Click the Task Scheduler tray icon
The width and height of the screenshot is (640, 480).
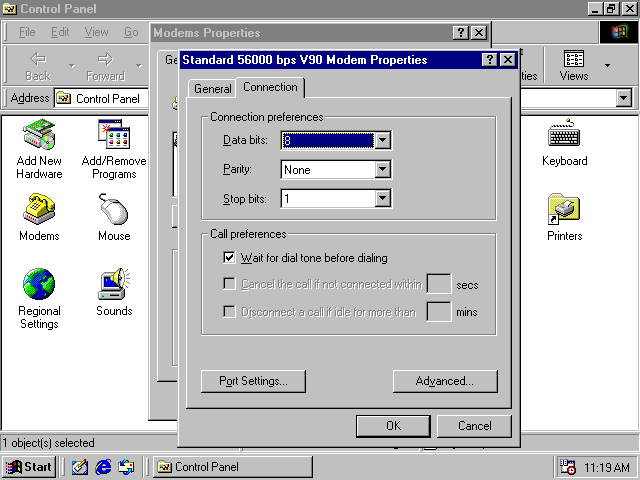[x=567, y=467]
